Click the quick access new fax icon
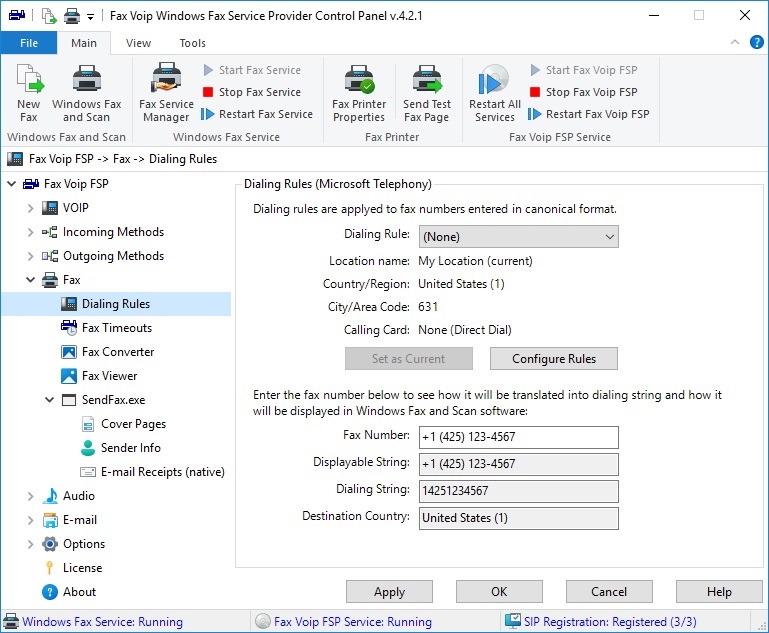 (49, 16)
